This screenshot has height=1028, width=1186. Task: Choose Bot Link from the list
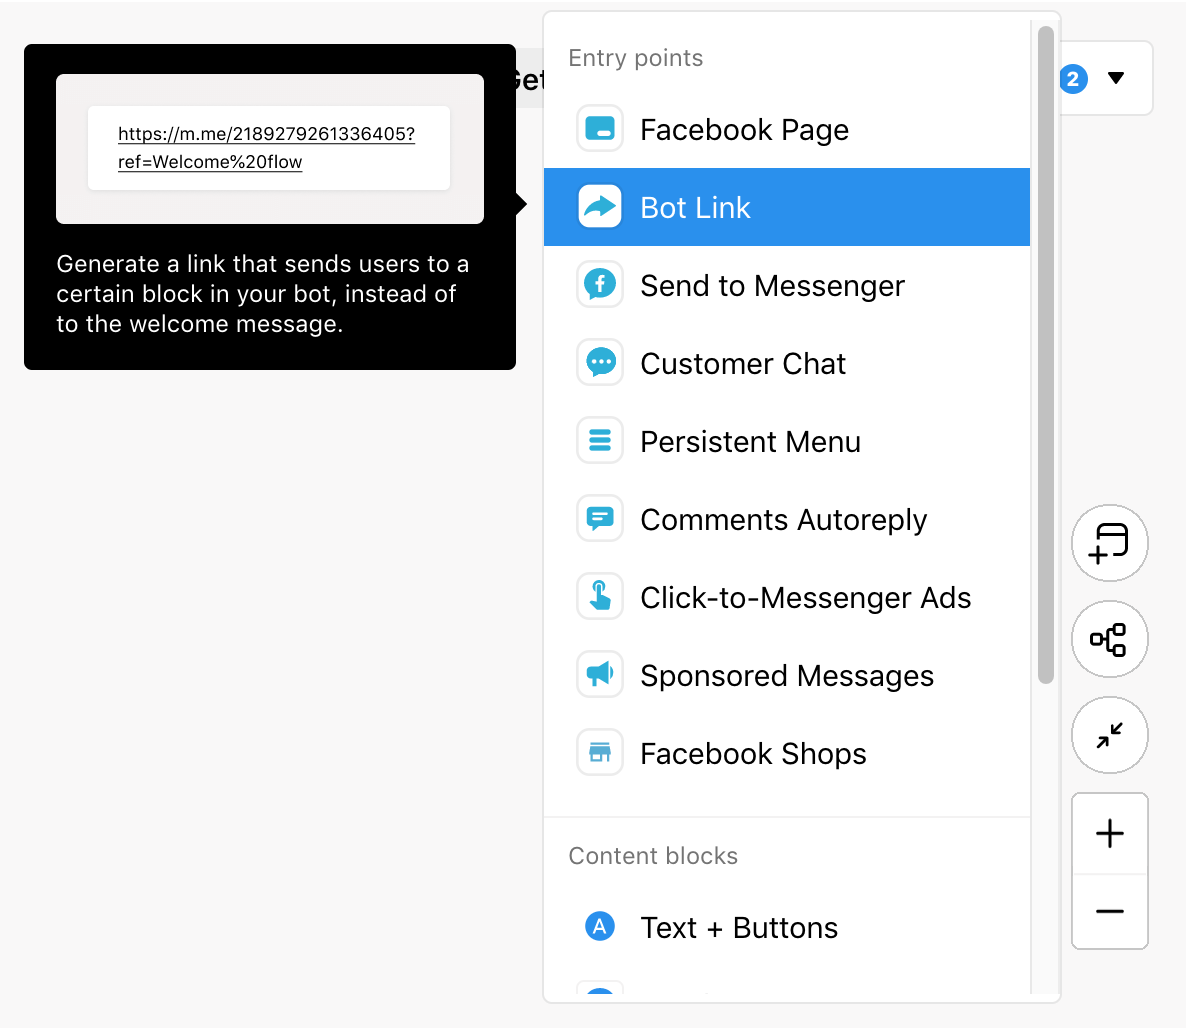tap(787, 207)
